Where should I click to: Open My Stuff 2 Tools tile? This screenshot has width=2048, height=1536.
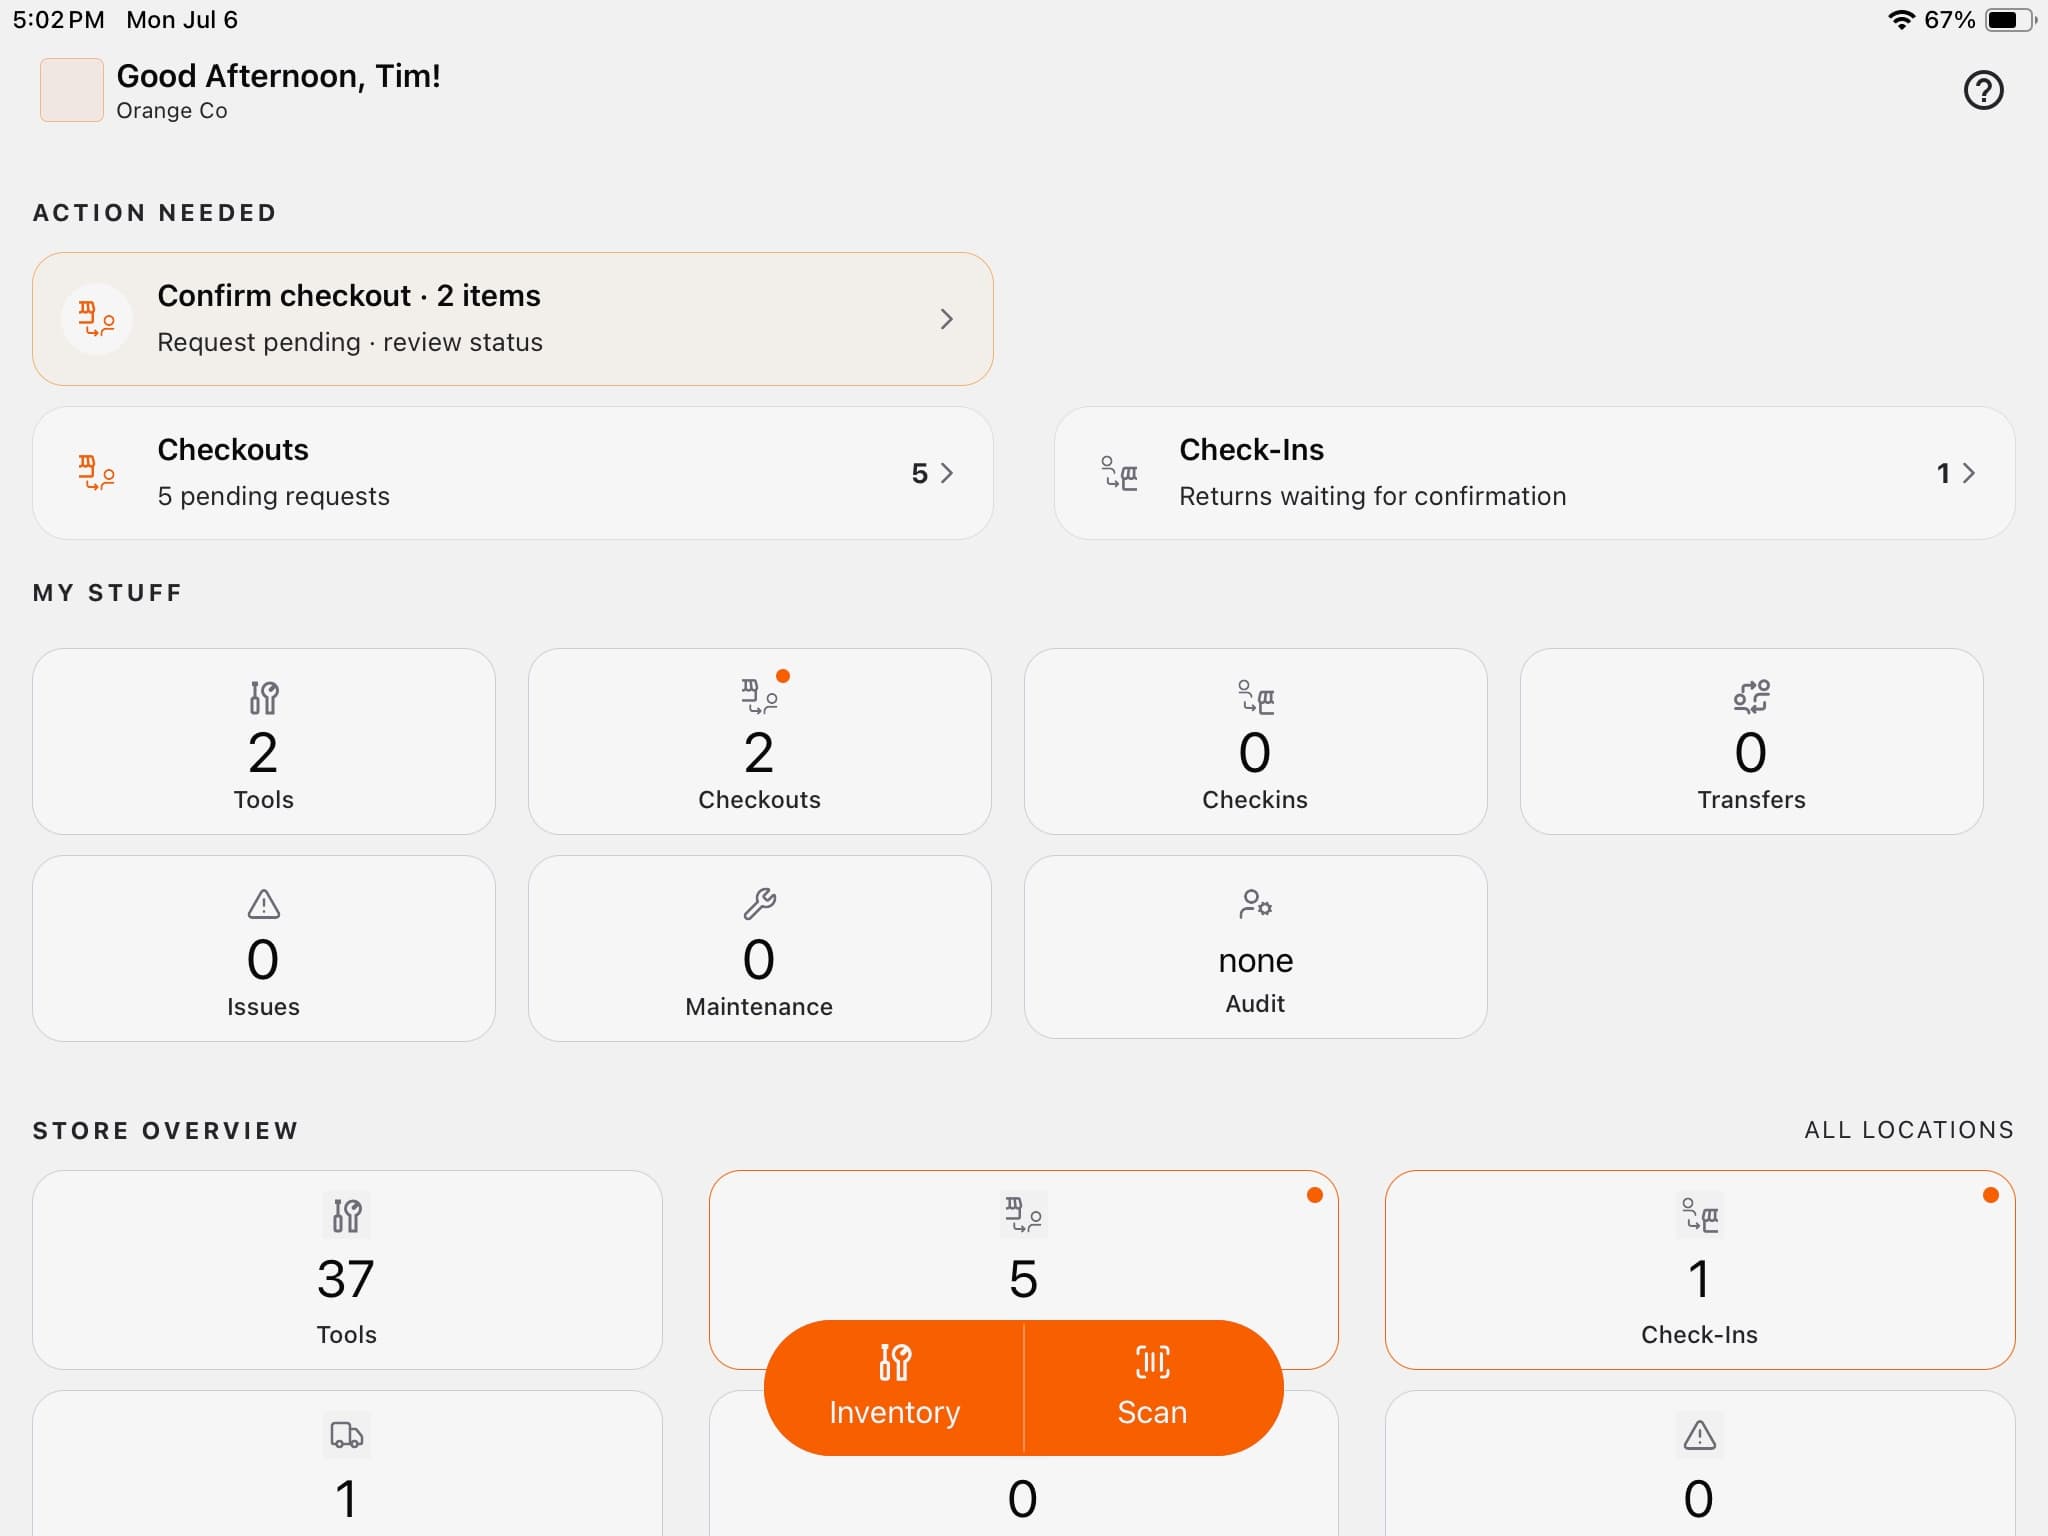(x=264, y=741)
